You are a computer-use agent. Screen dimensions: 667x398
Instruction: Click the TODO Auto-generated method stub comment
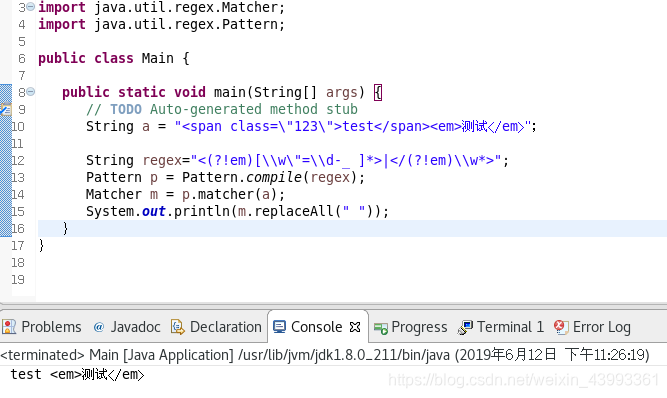point(222,109)
